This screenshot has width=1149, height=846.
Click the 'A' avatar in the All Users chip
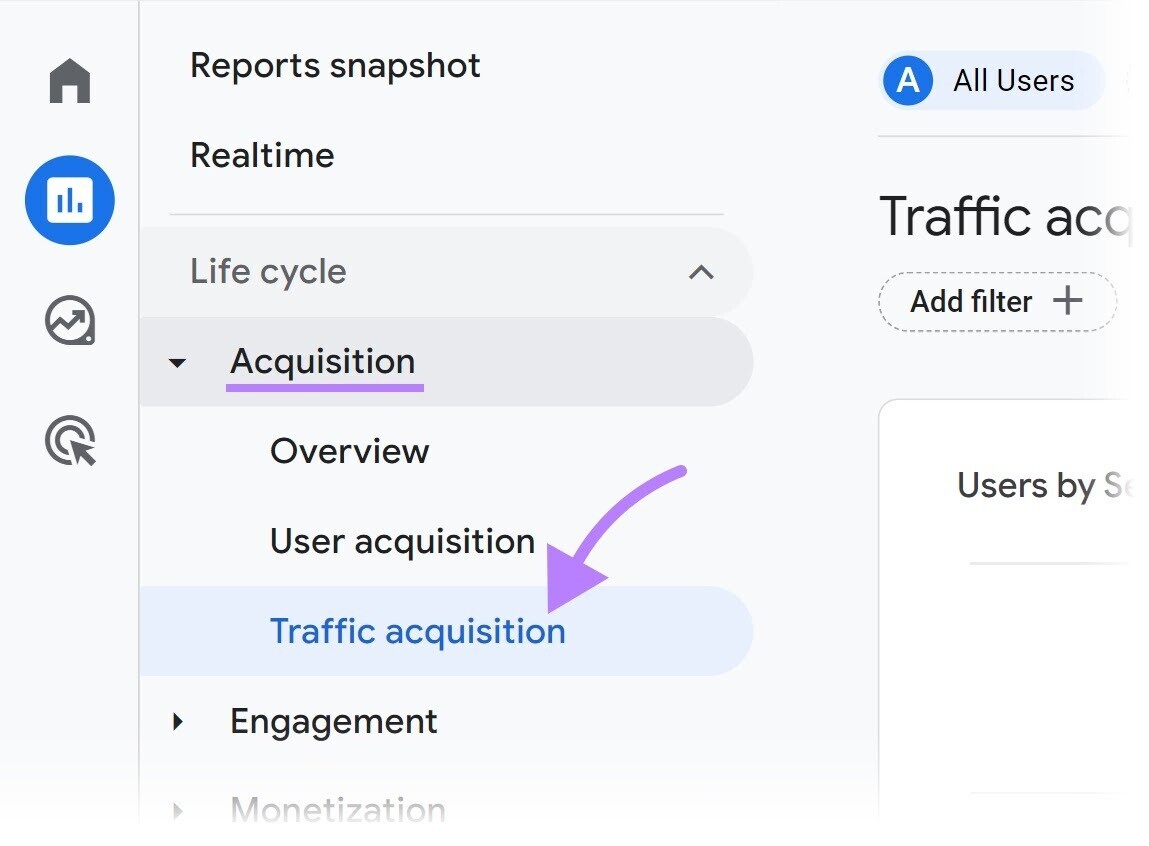coord(907,81)
